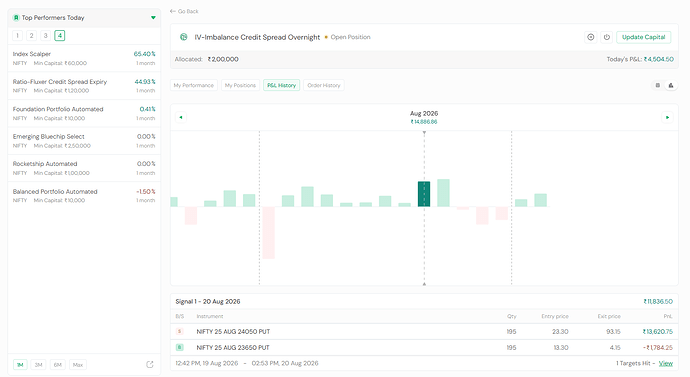Select the 6M time range

point(58,365)
